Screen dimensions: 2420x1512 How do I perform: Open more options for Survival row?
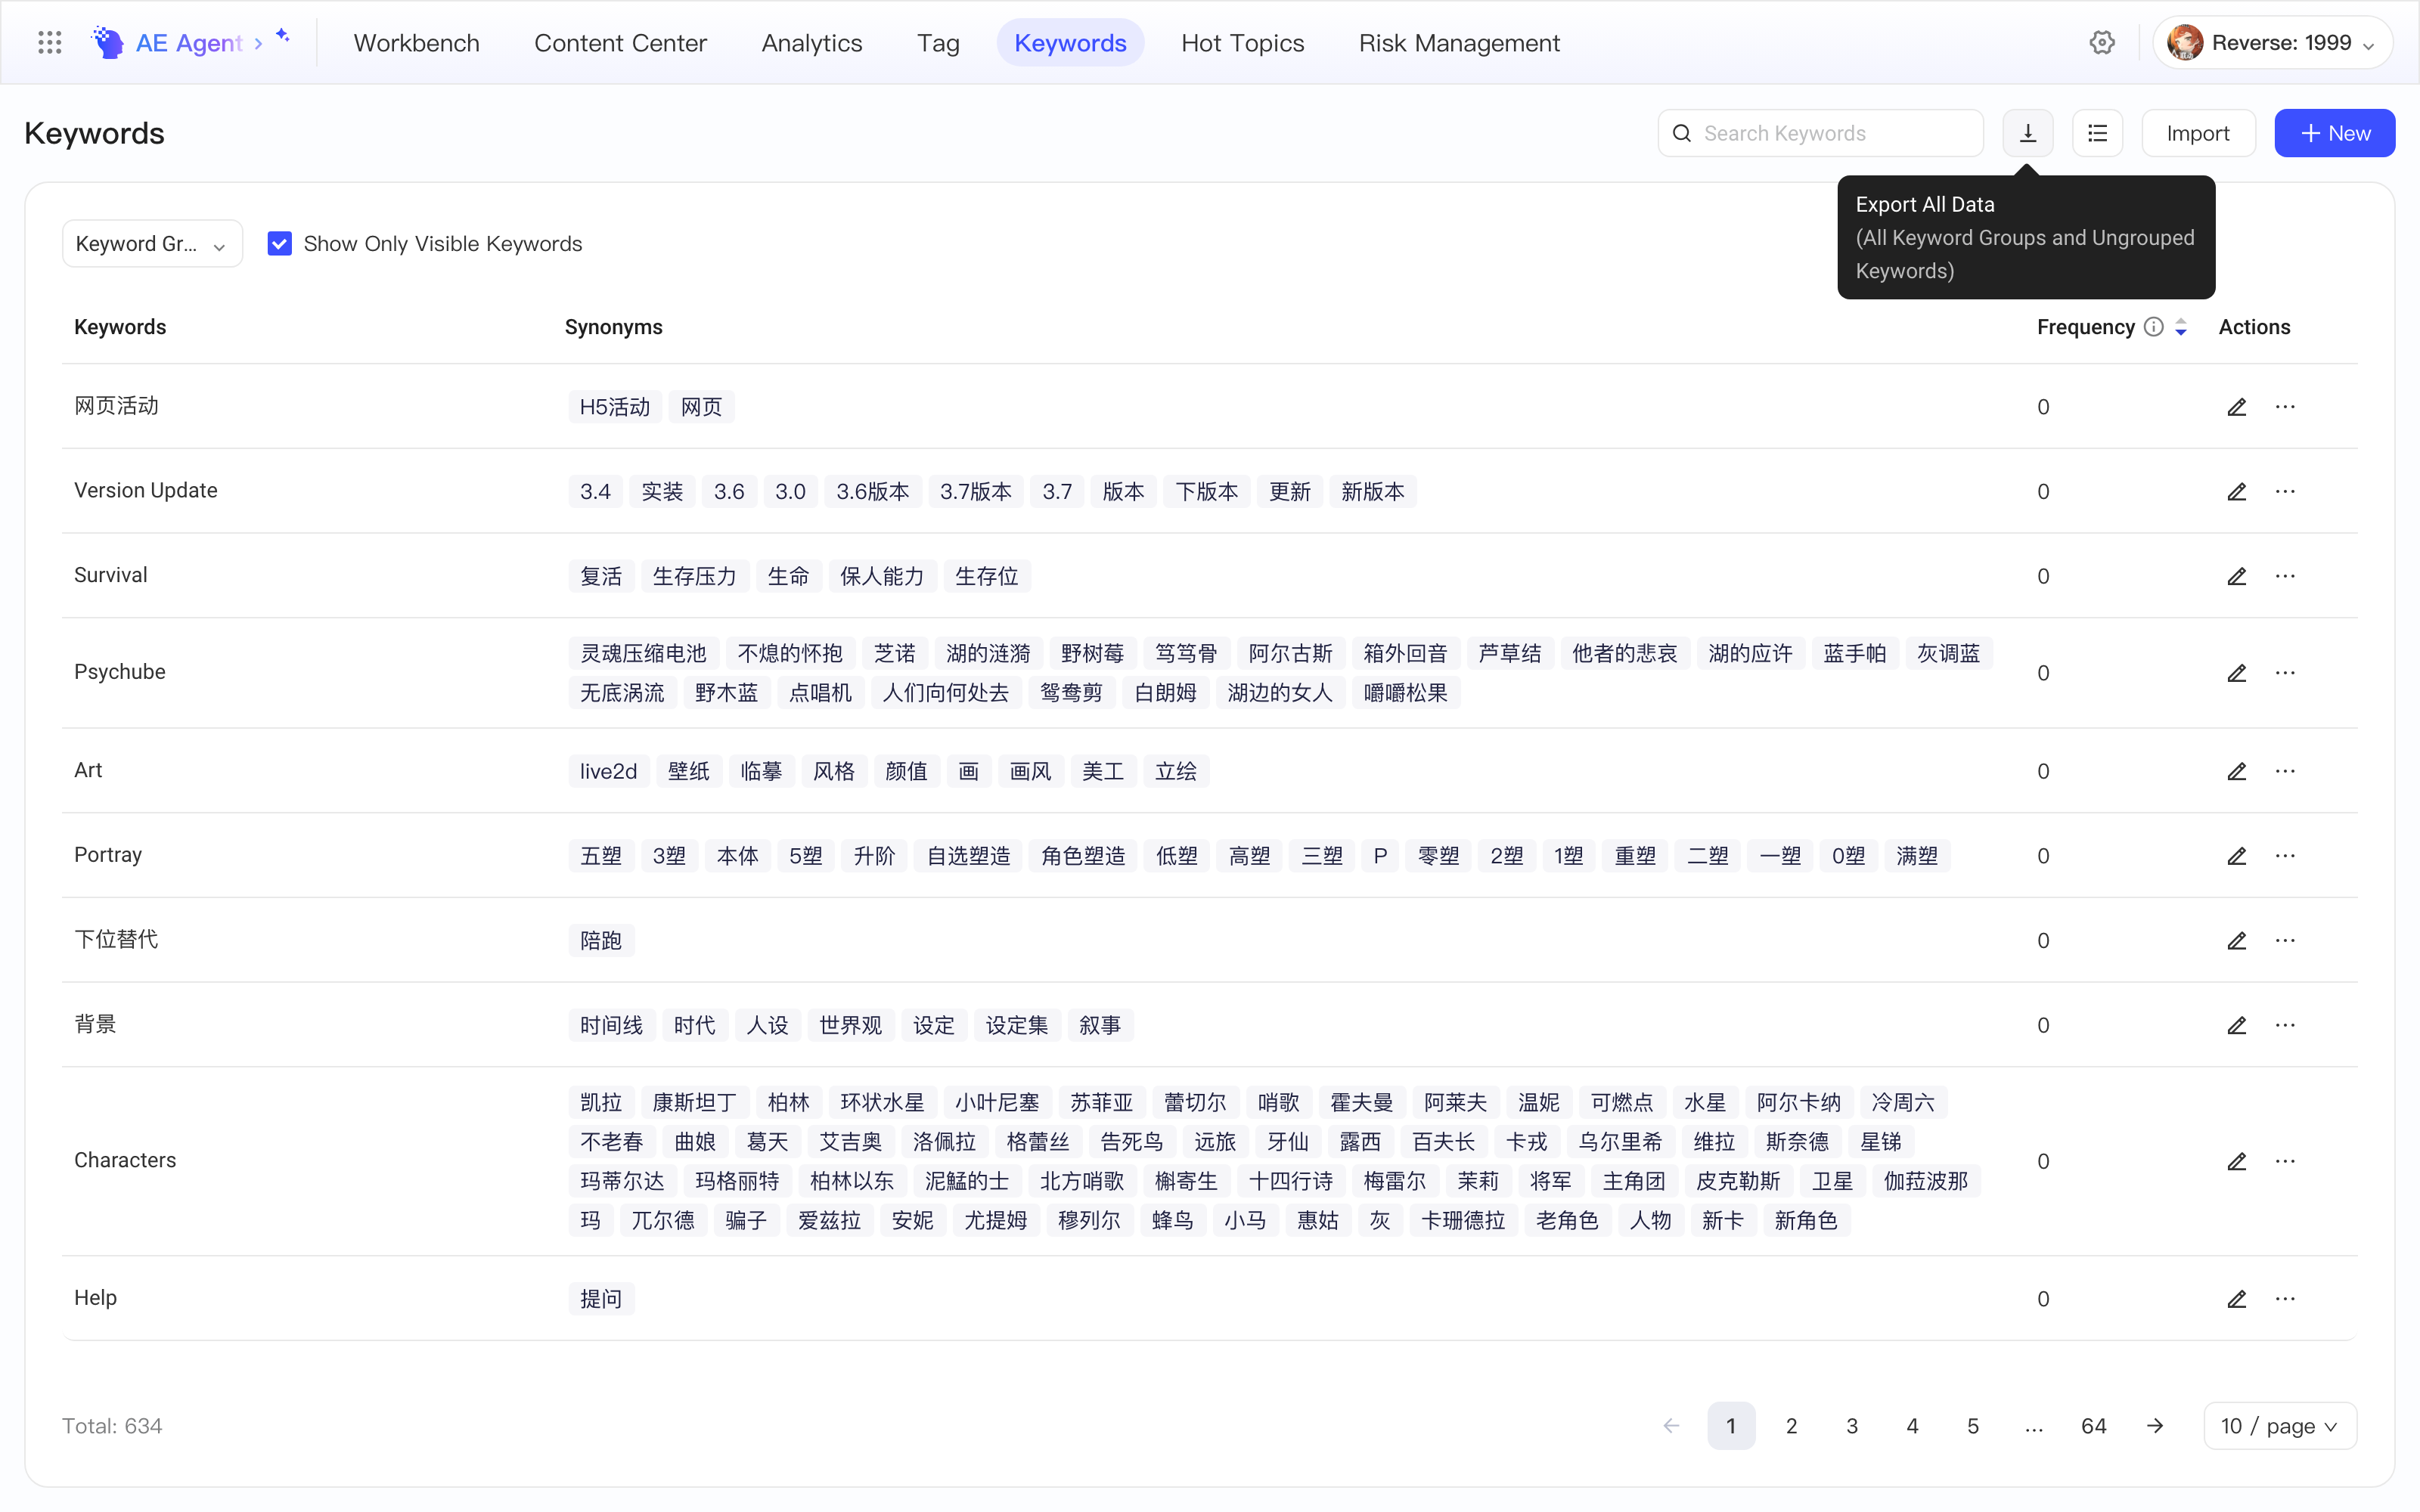tap(2285, 576)
